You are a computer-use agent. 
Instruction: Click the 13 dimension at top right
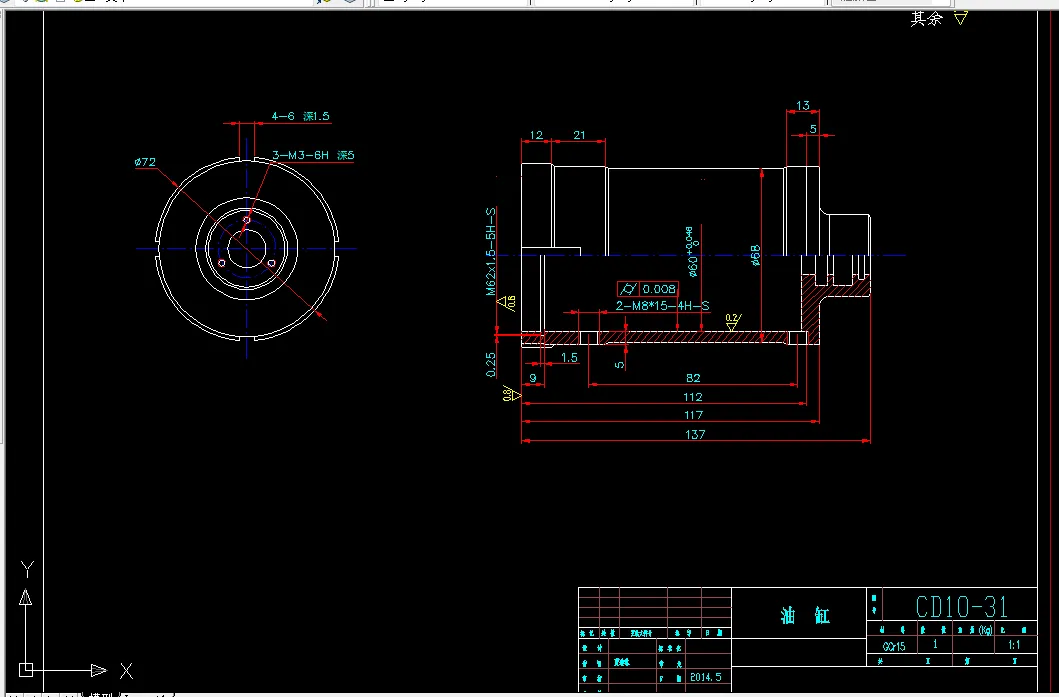click(802, 105)
